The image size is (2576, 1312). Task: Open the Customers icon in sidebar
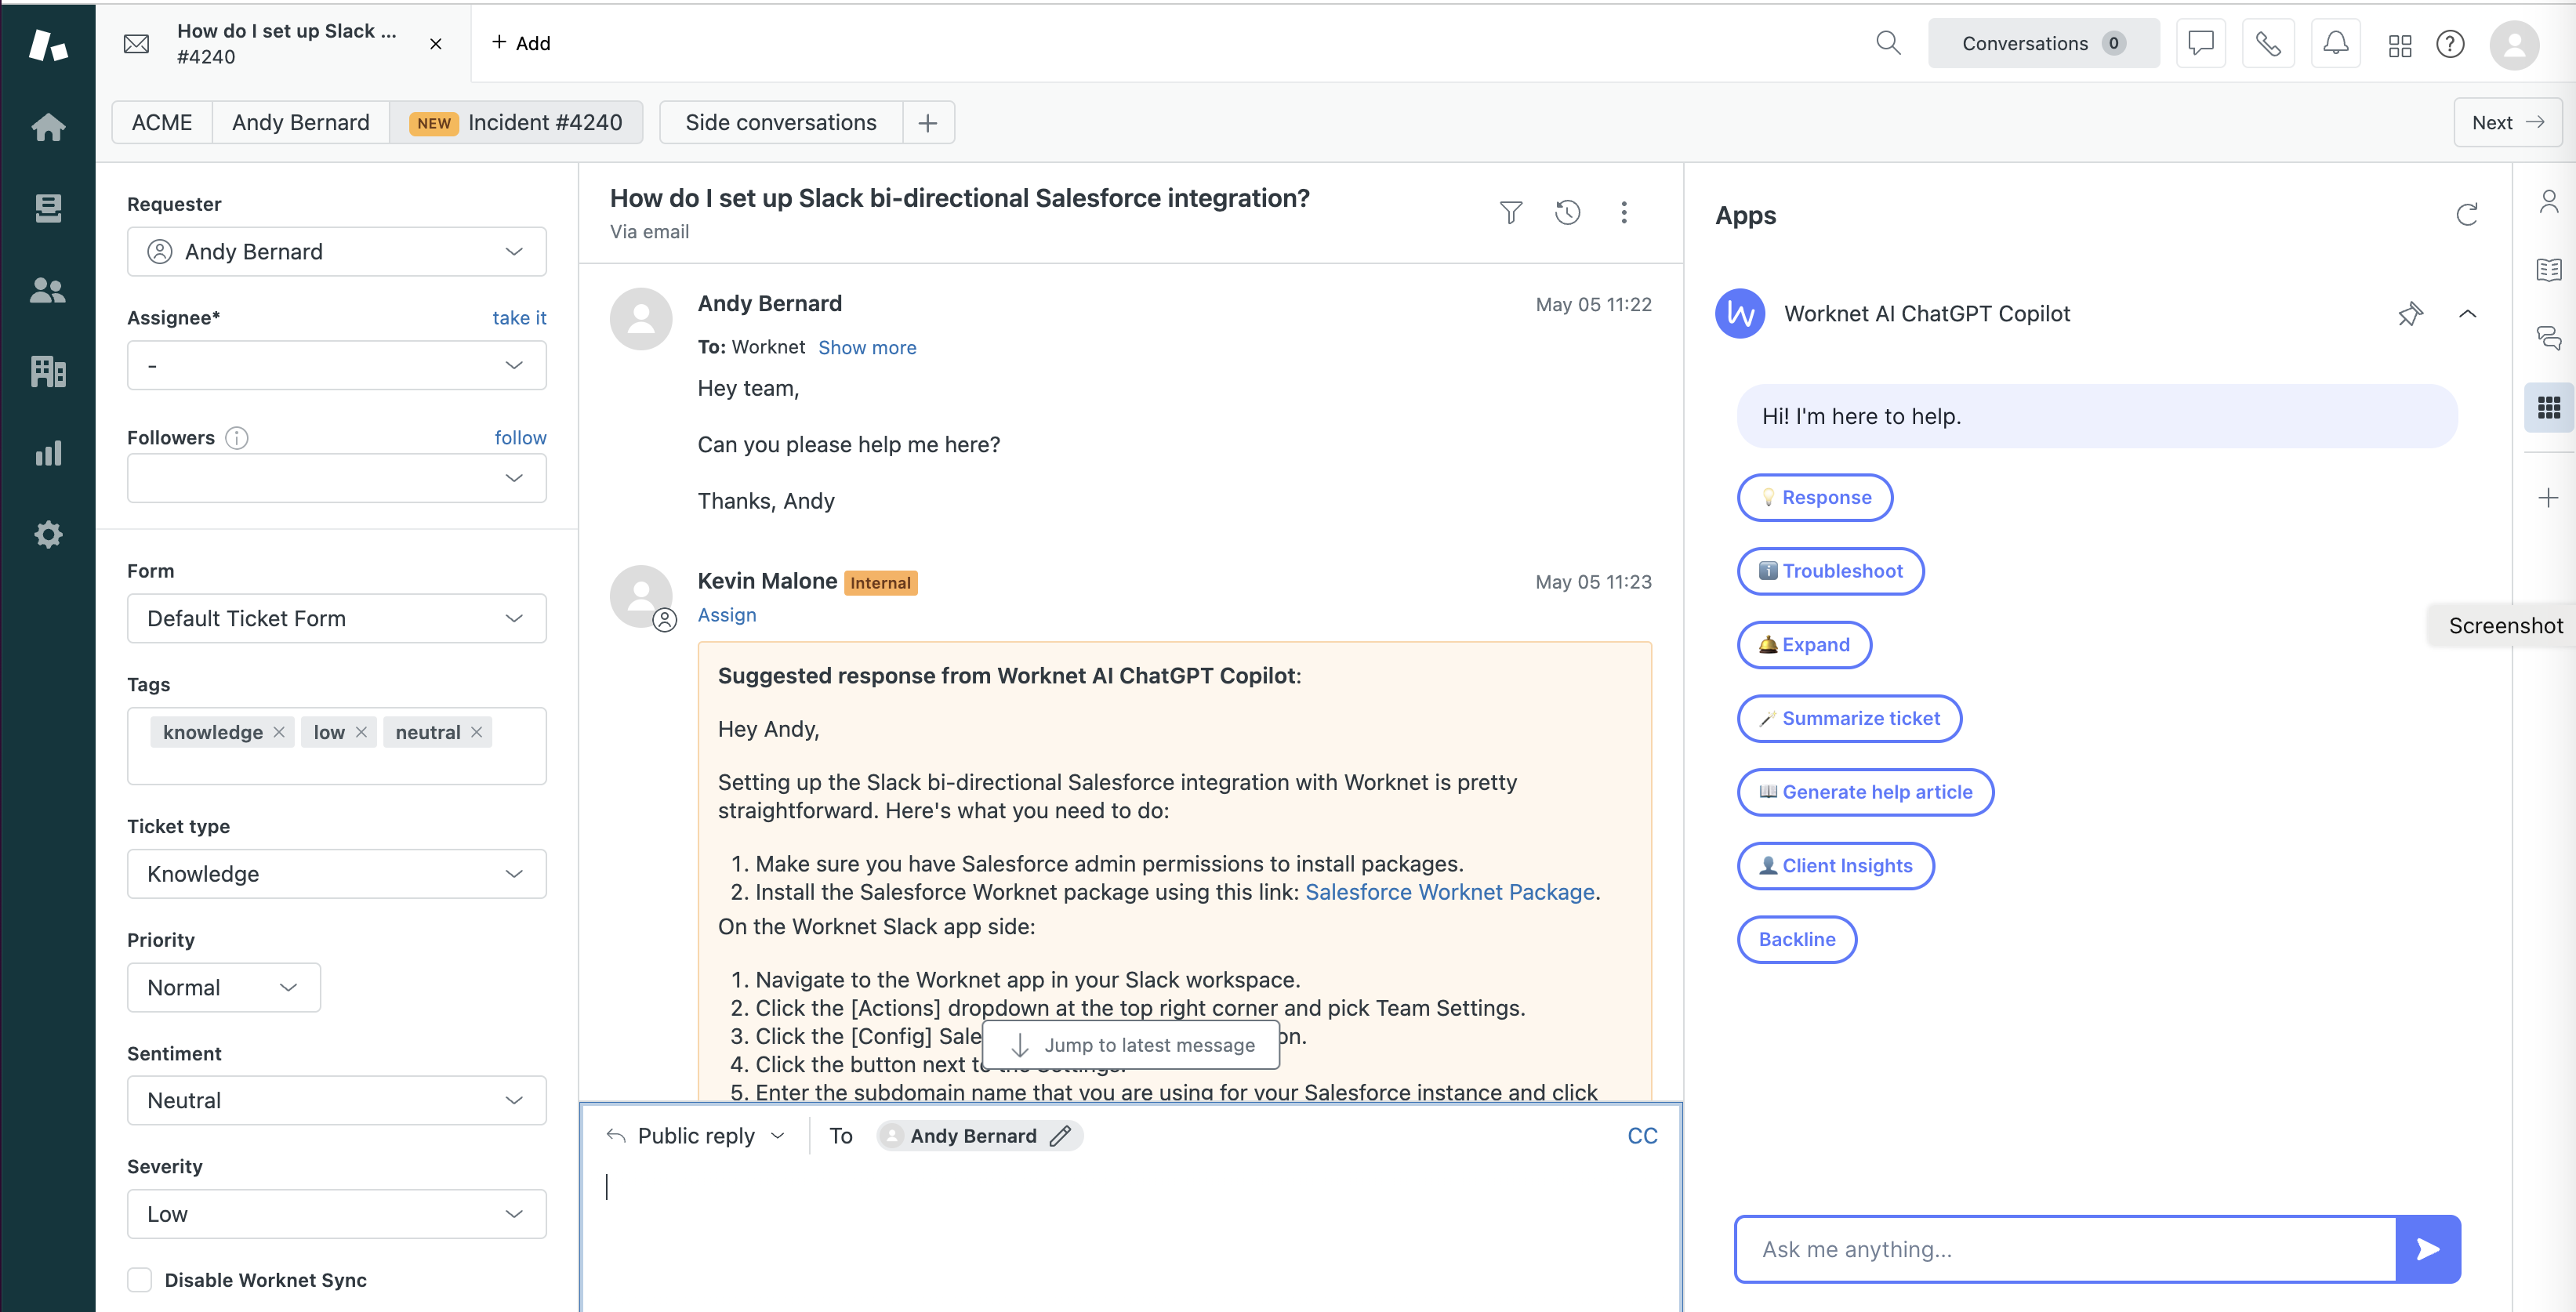(x=48, y=290)
